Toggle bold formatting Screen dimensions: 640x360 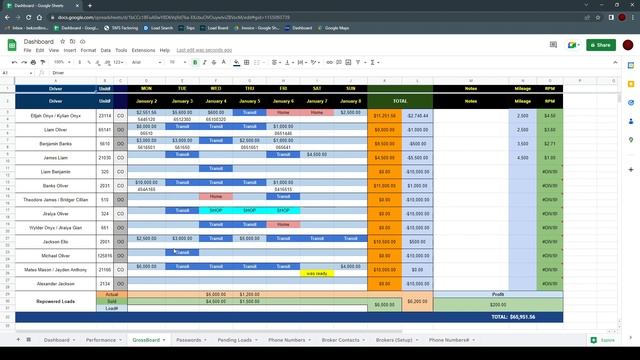click(x=195, y=62)
